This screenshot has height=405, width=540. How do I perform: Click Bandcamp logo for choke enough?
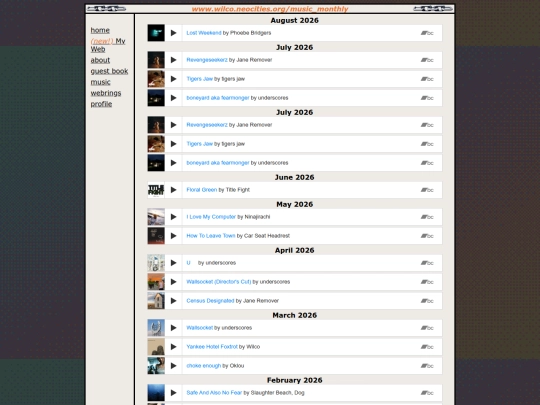(x=427, y=366)
